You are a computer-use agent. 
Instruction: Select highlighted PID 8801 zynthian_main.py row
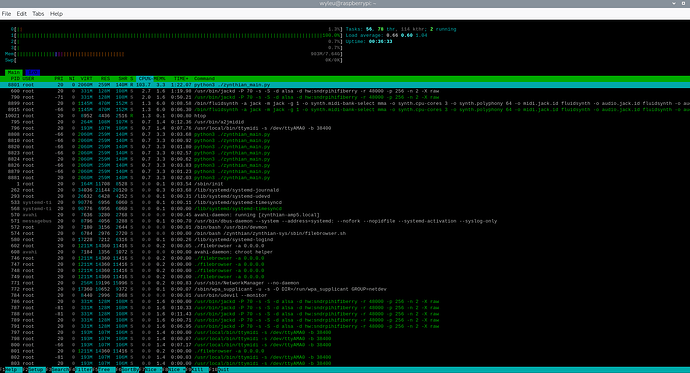pos(345,85)
